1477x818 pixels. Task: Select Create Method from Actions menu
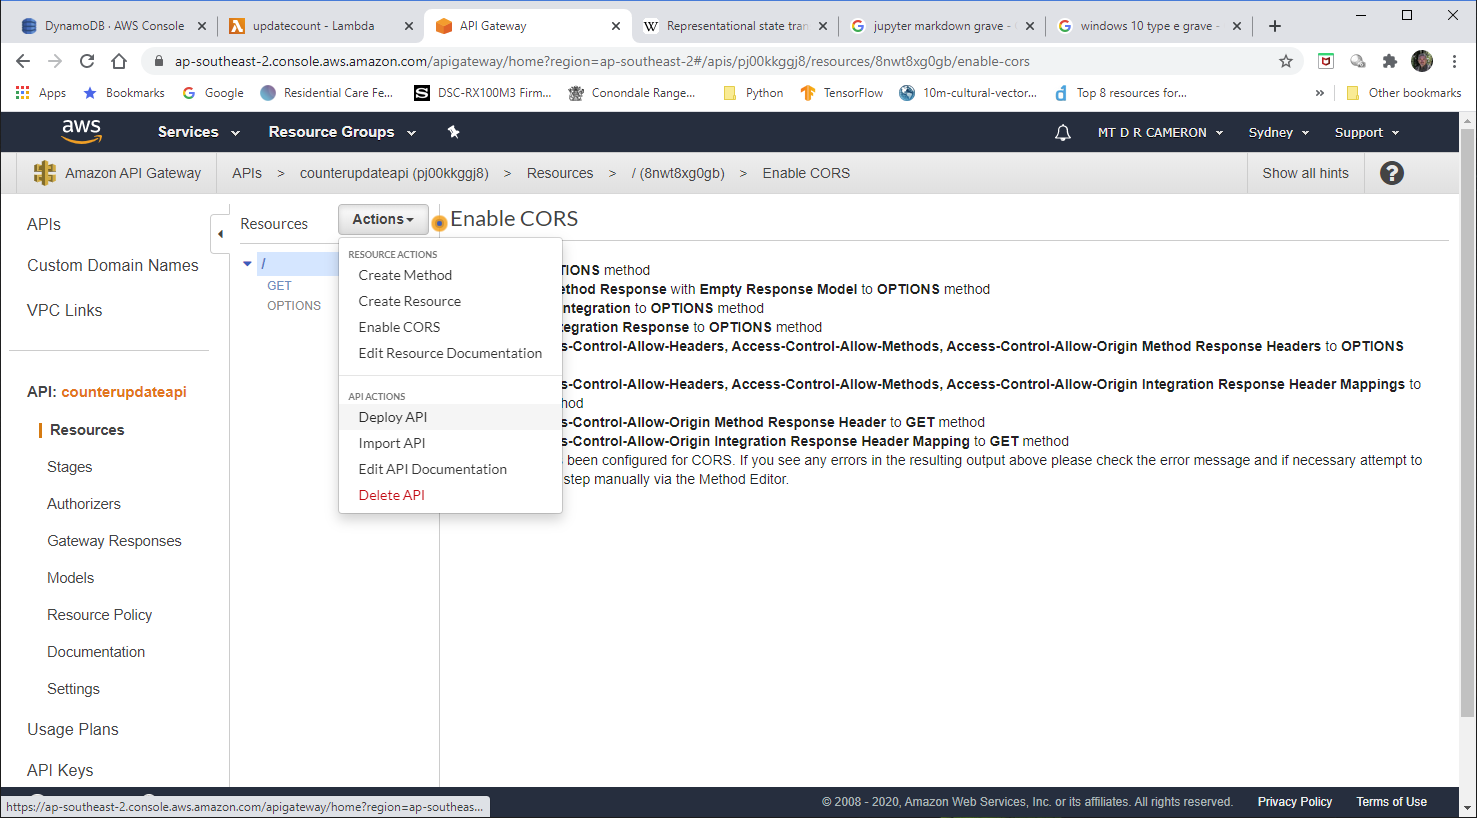point(405,275)
